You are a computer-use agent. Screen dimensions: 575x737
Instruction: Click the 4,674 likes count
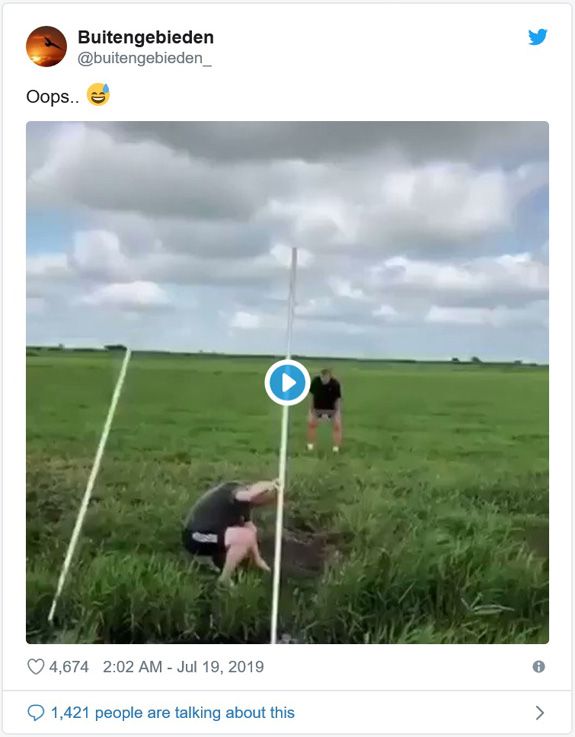tap(69, 666)
